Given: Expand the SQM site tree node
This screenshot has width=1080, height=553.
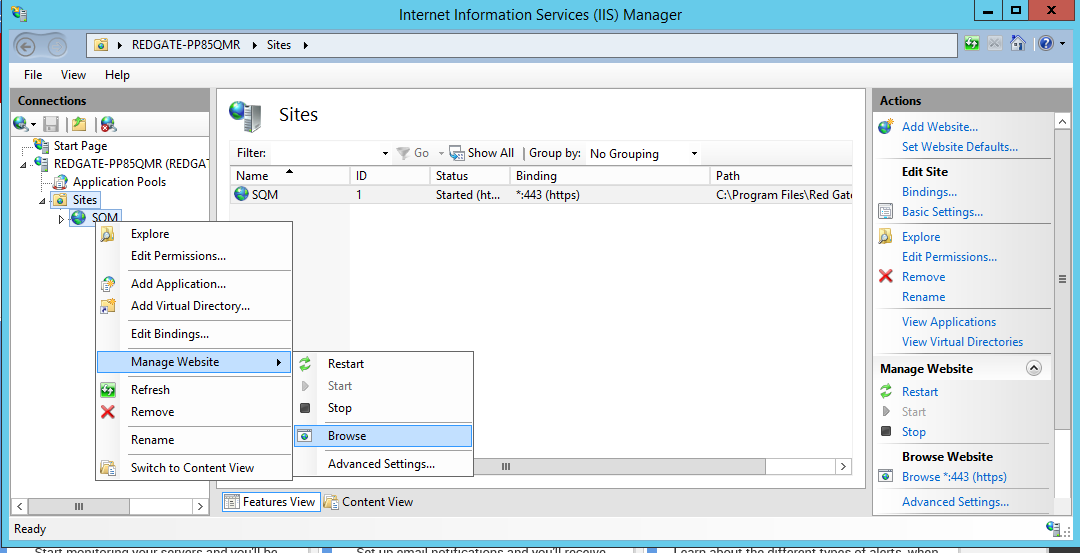Looking at the screenshot, I should (x=61, y=219).
